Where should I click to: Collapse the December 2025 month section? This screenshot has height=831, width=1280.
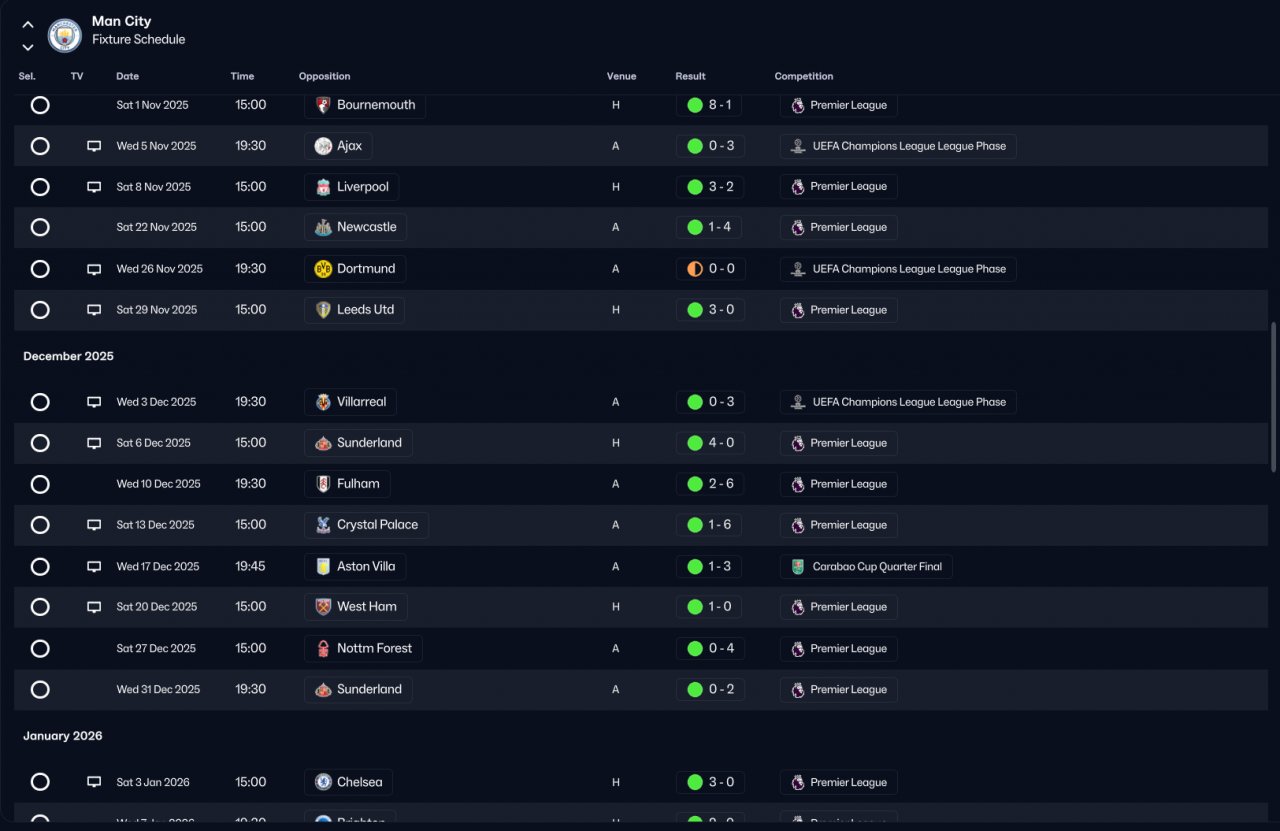(x=69, y=357)
